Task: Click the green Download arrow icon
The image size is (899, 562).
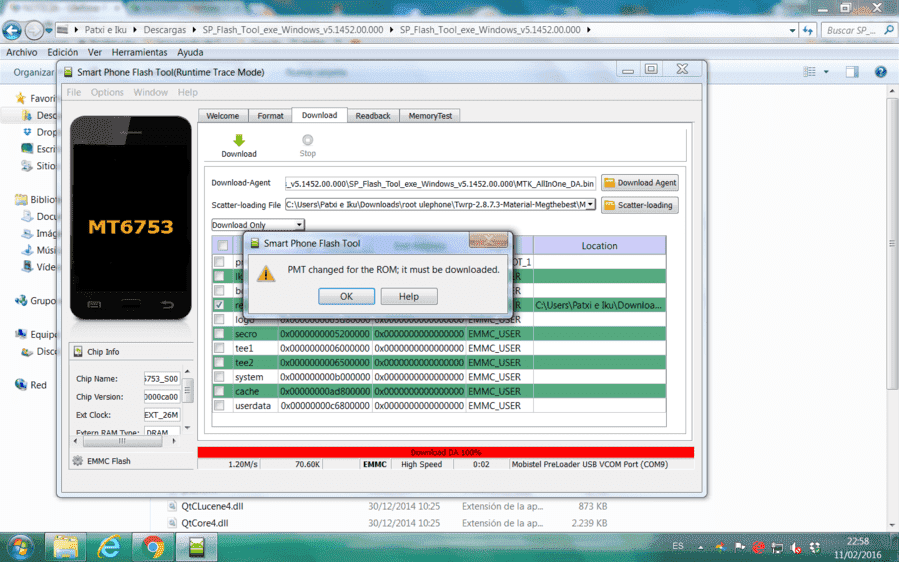Action: 239,140
